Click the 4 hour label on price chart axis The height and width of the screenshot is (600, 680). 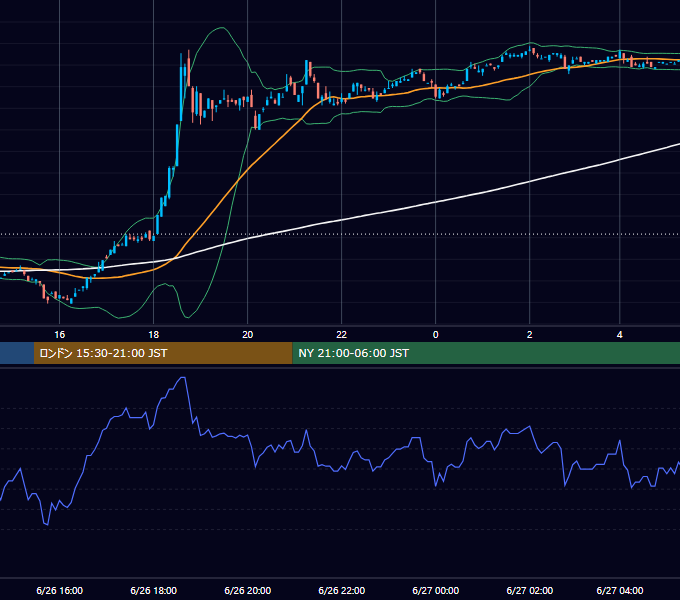click(620, 335)
